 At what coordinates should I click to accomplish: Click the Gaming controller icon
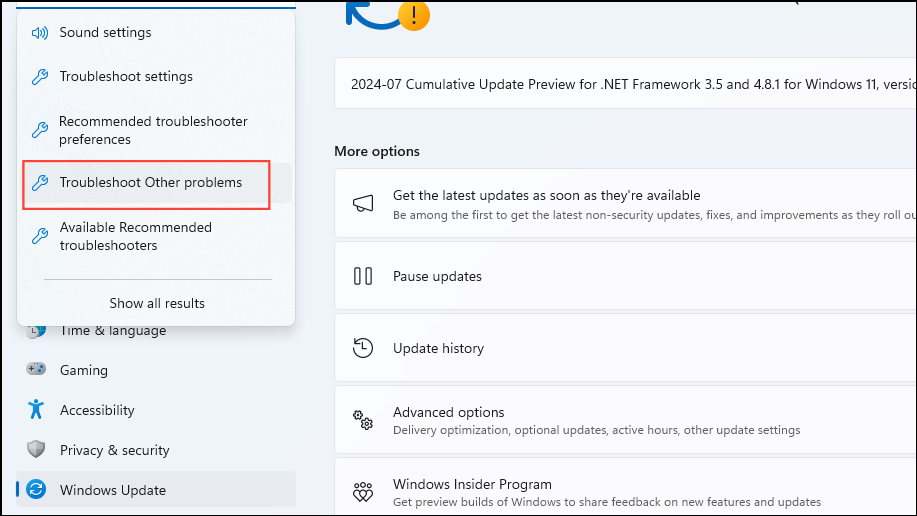pyautogui.click(x=36, y=369)
